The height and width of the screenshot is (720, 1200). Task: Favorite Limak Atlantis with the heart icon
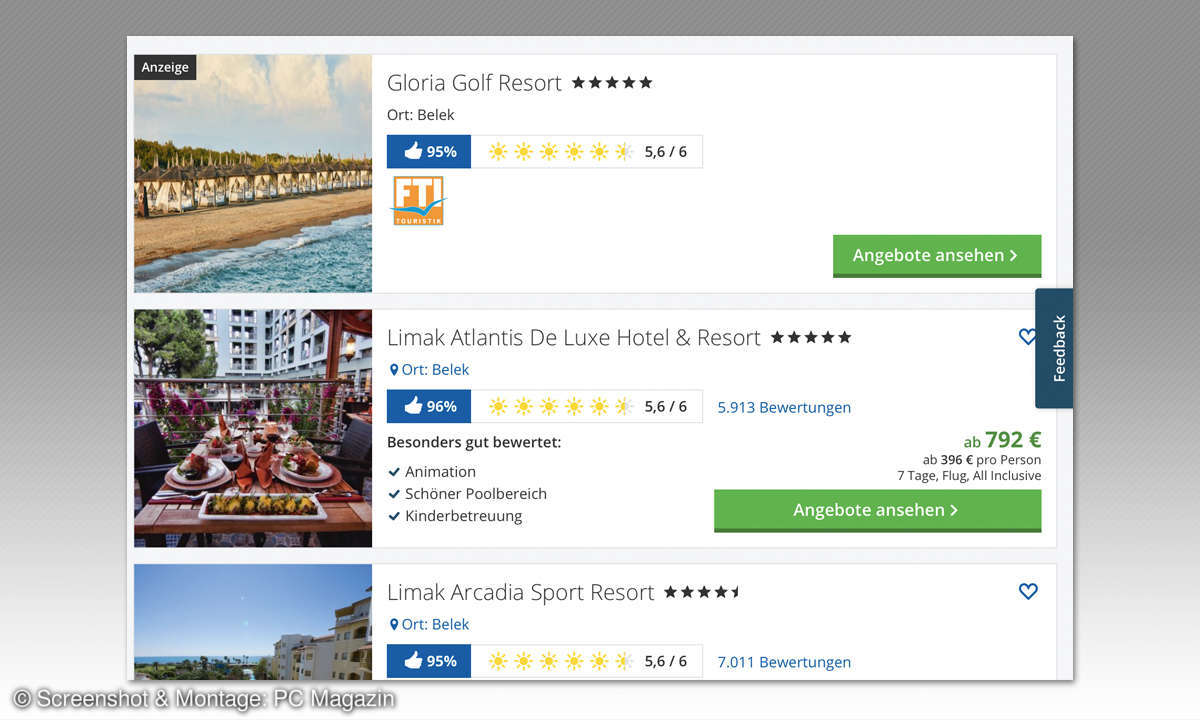coord(1027,337)
